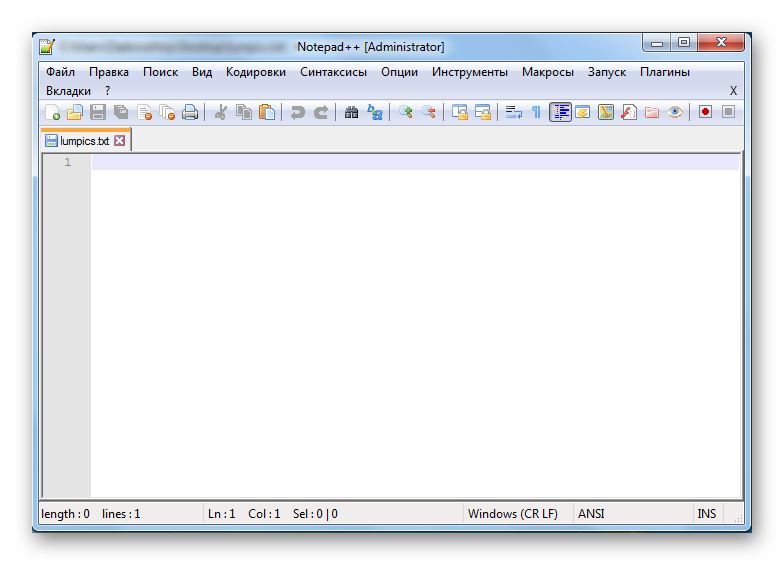784x565 pixels.
Task: Toggle synchronized horizontal scrolling
Action: coord(482,112)
